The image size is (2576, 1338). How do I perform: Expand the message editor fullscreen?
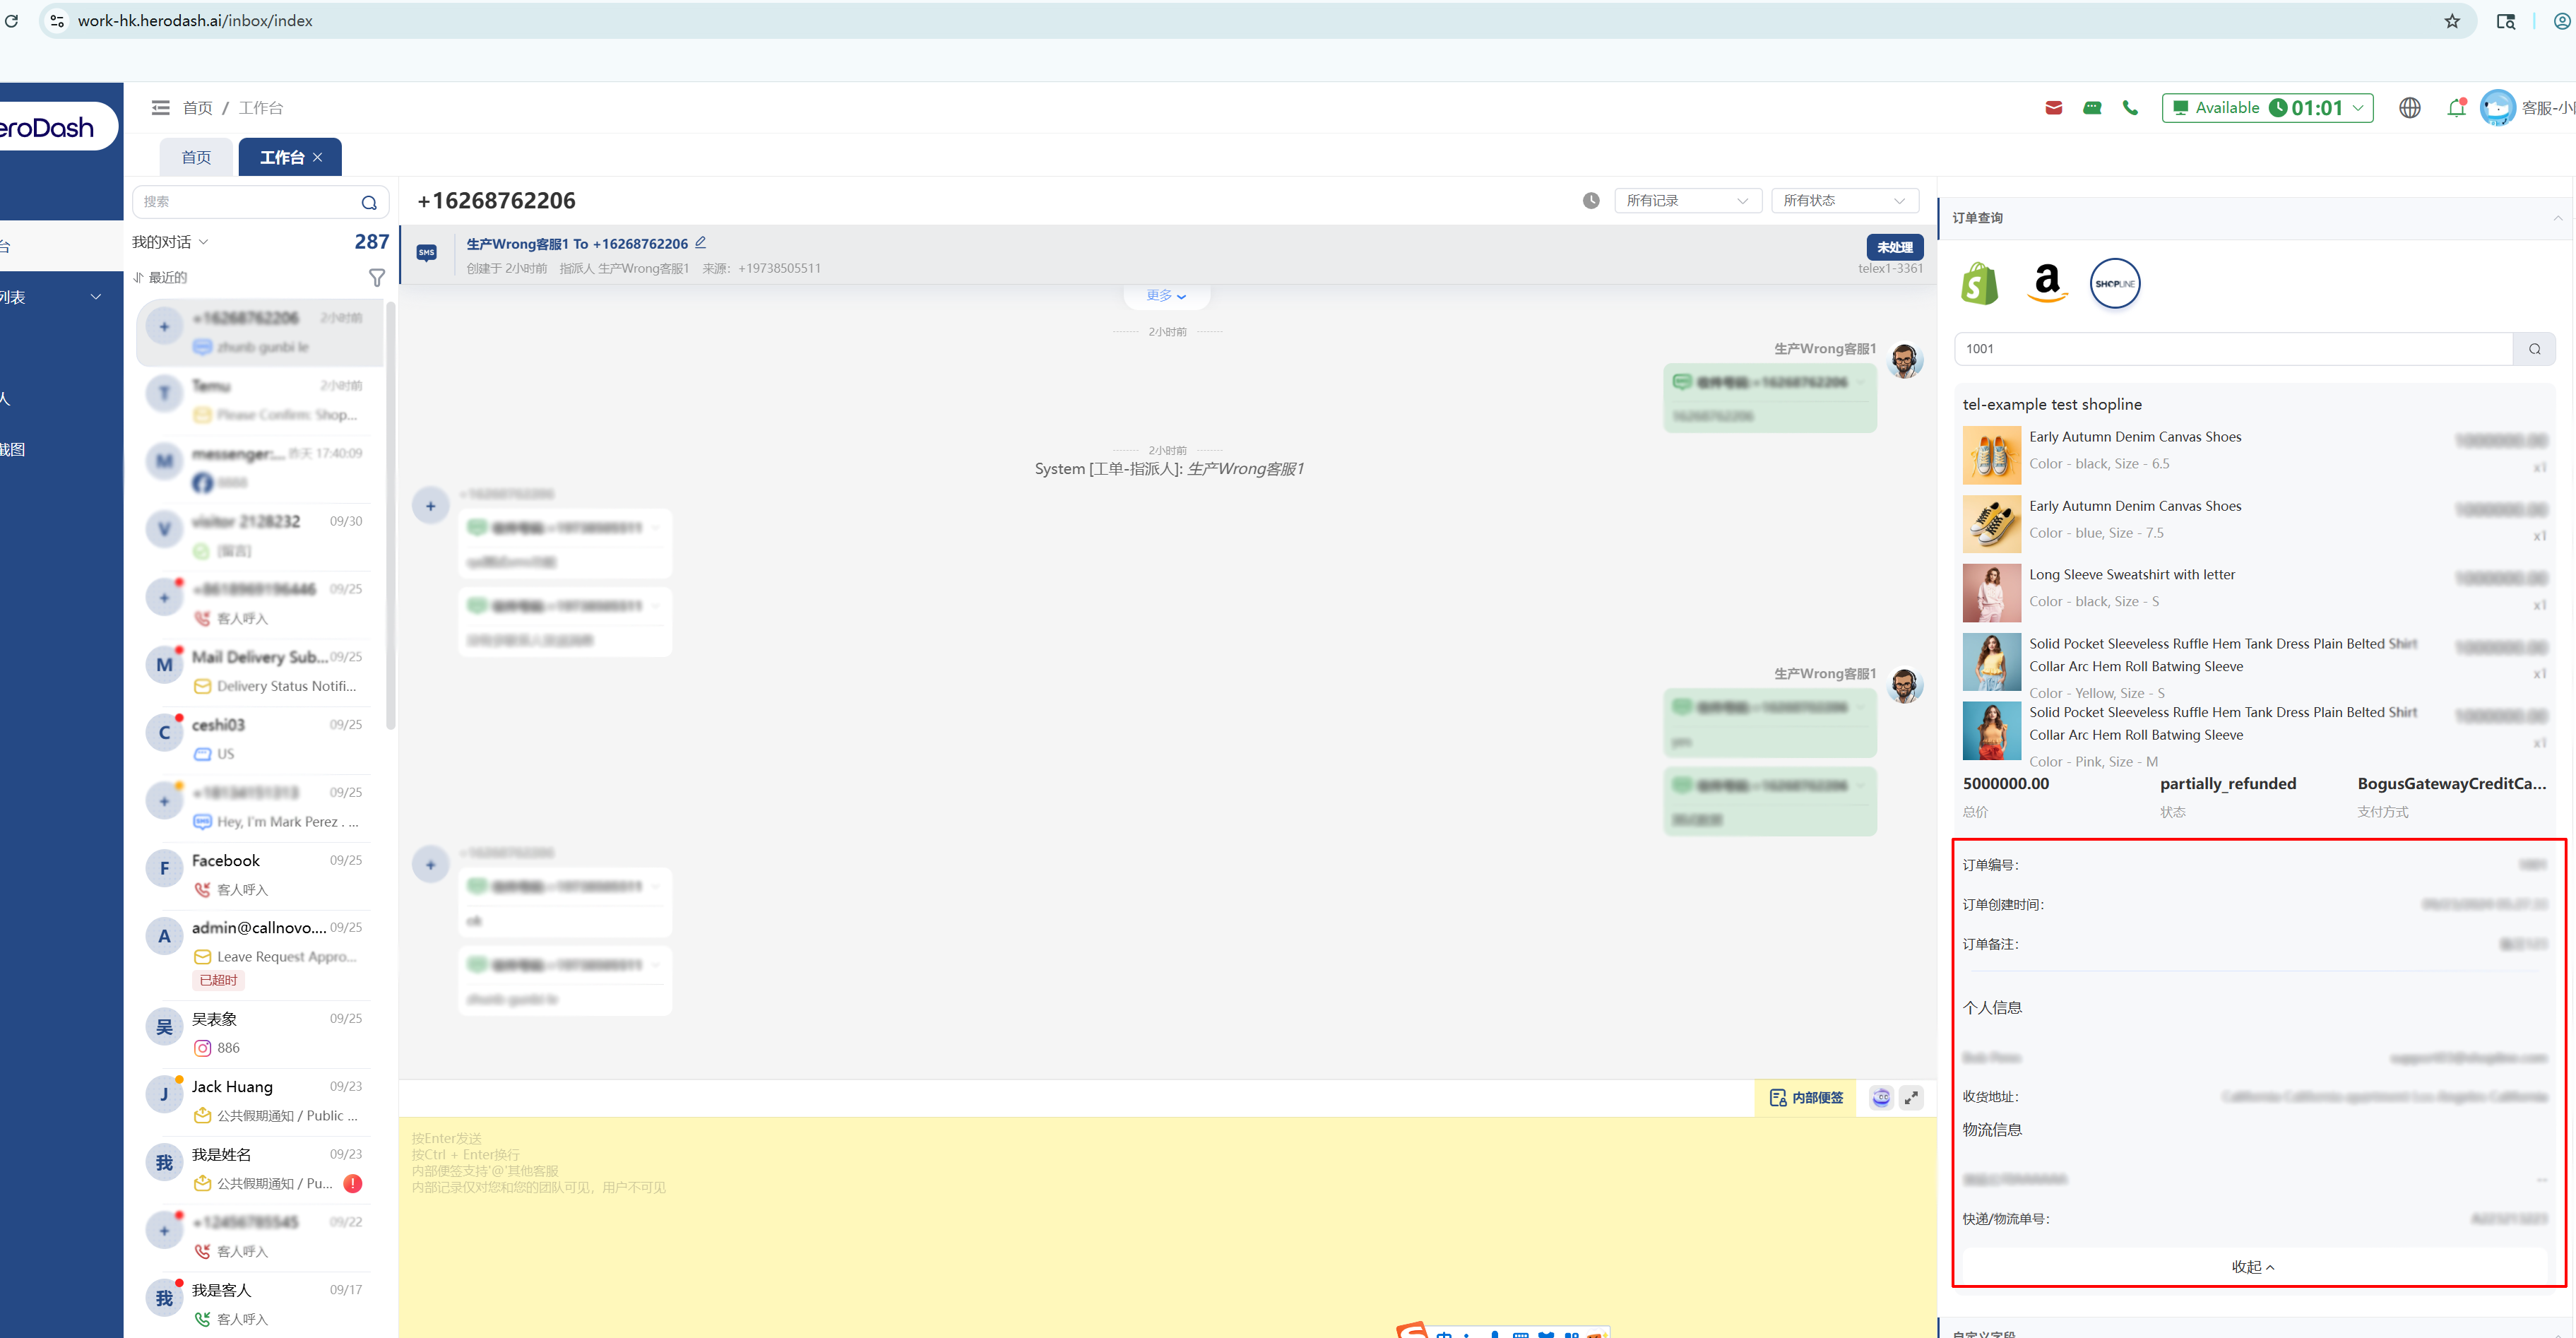coord(1911,1098)
